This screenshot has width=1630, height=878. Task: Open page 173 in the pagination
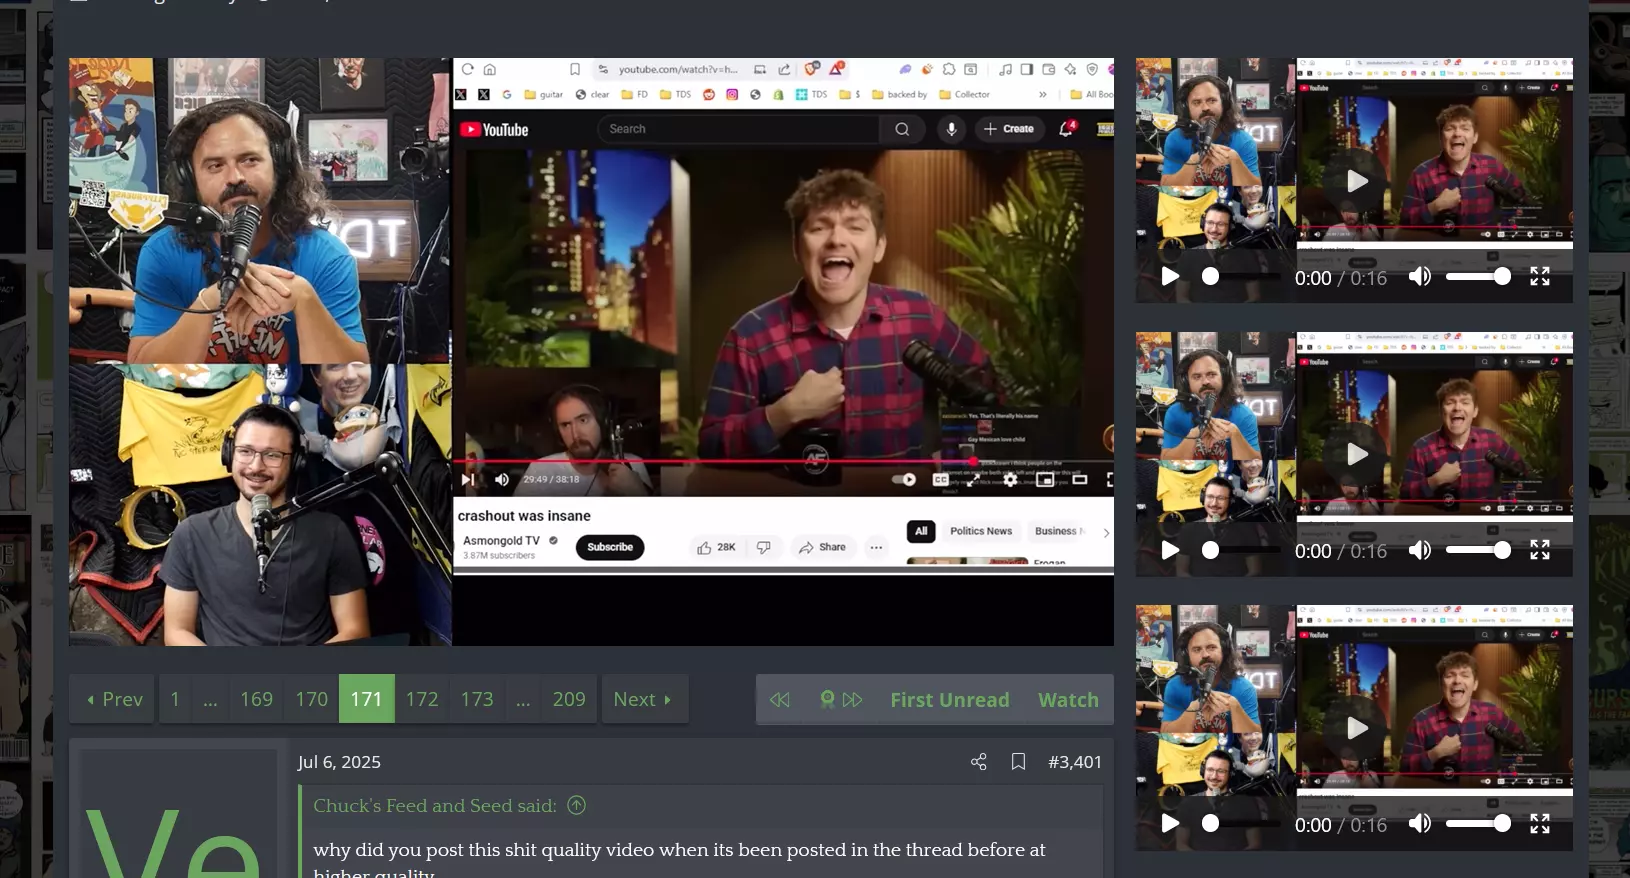click(477, 699)
